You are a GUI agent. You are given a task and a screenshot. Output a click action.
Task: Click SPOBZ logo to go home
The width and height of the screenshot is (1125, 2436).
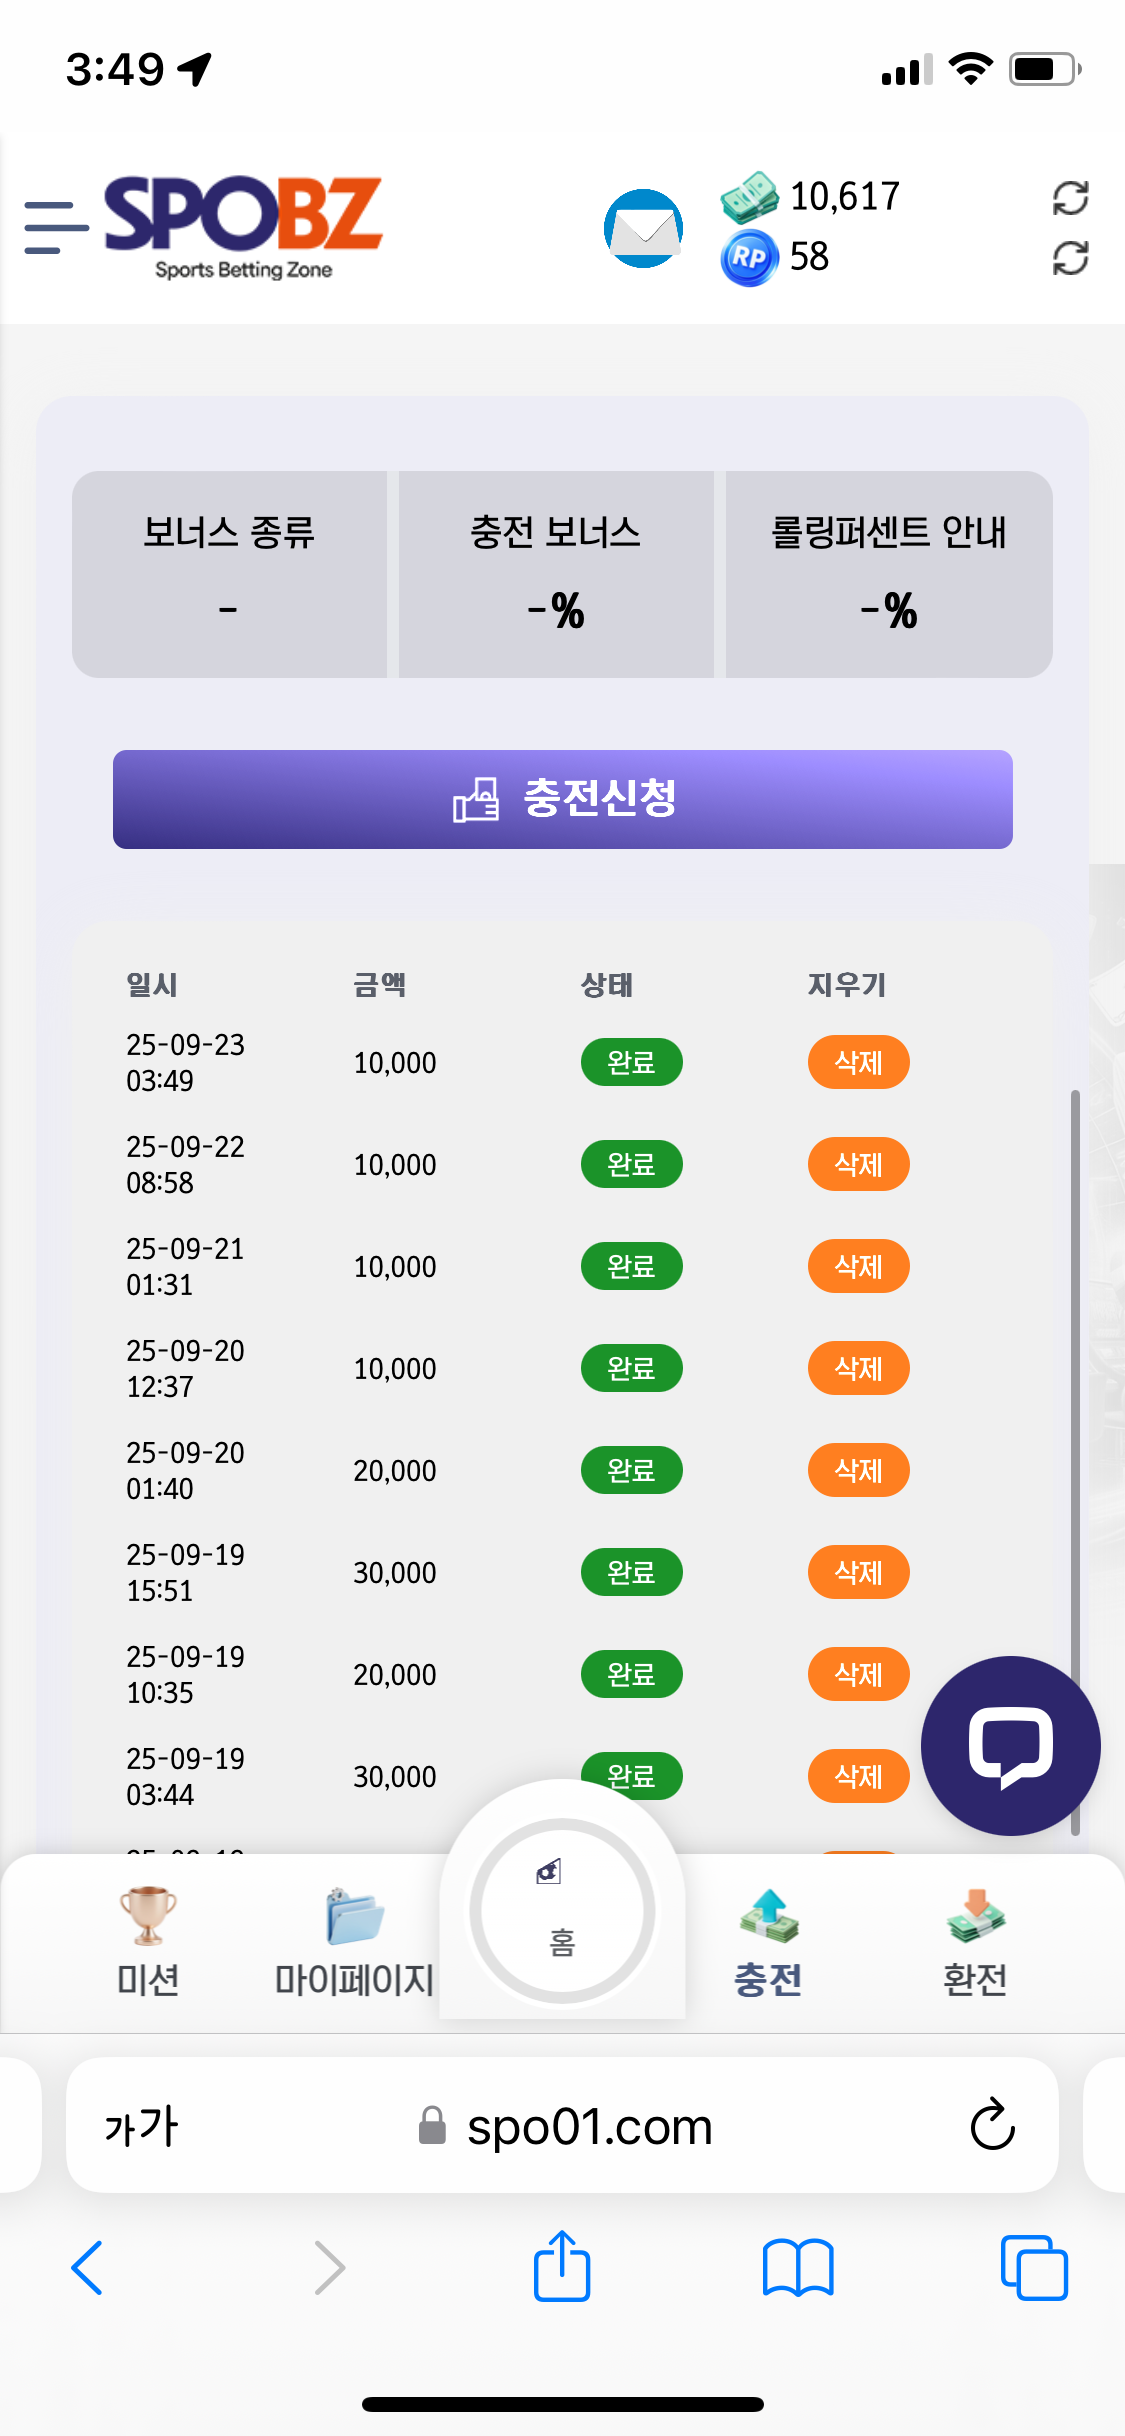click(243, 226)
